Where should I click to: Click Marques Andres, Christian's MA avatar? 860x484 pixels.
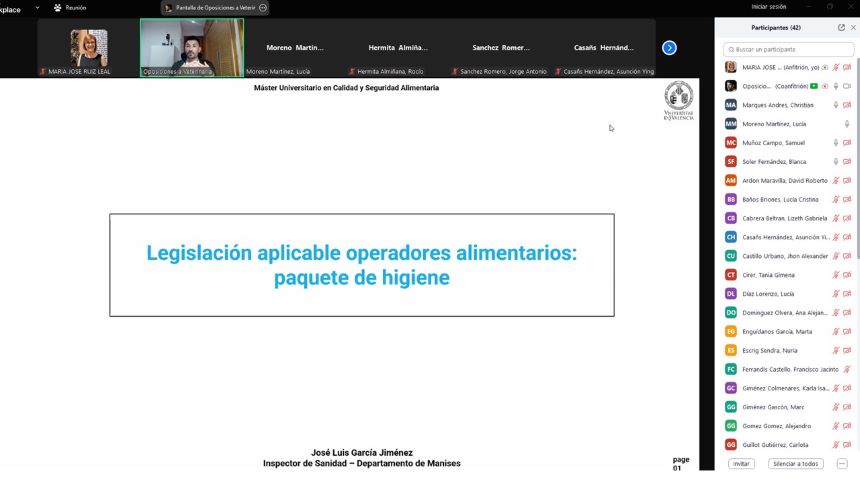pyautogui.click(x=731, y=105)
